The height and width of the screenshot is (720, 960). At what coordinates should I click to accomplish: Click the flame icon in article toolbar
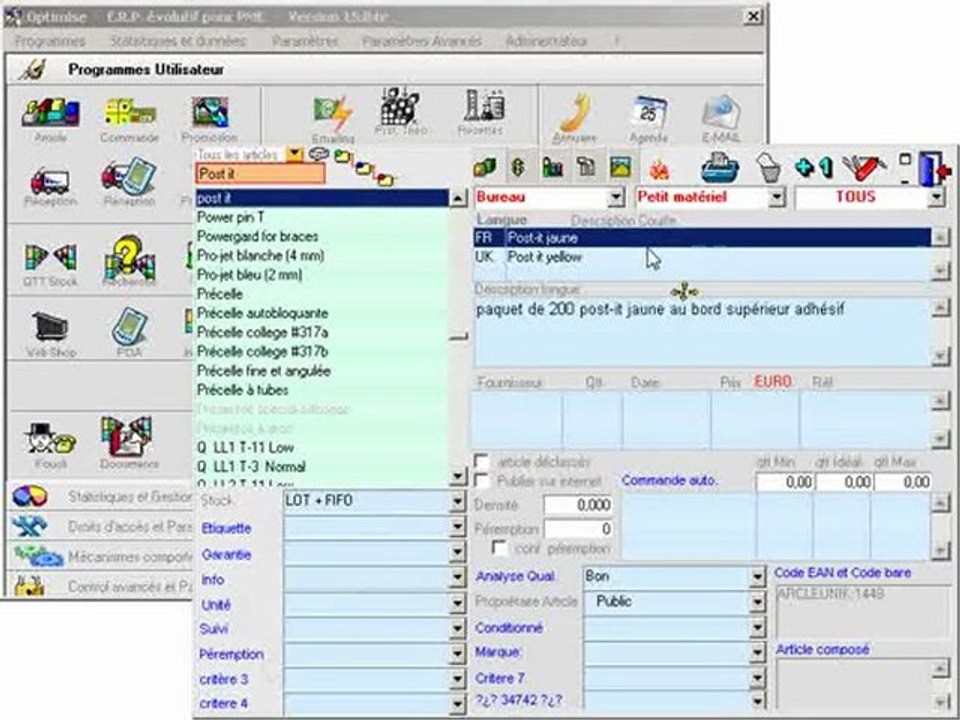[659, 170]
